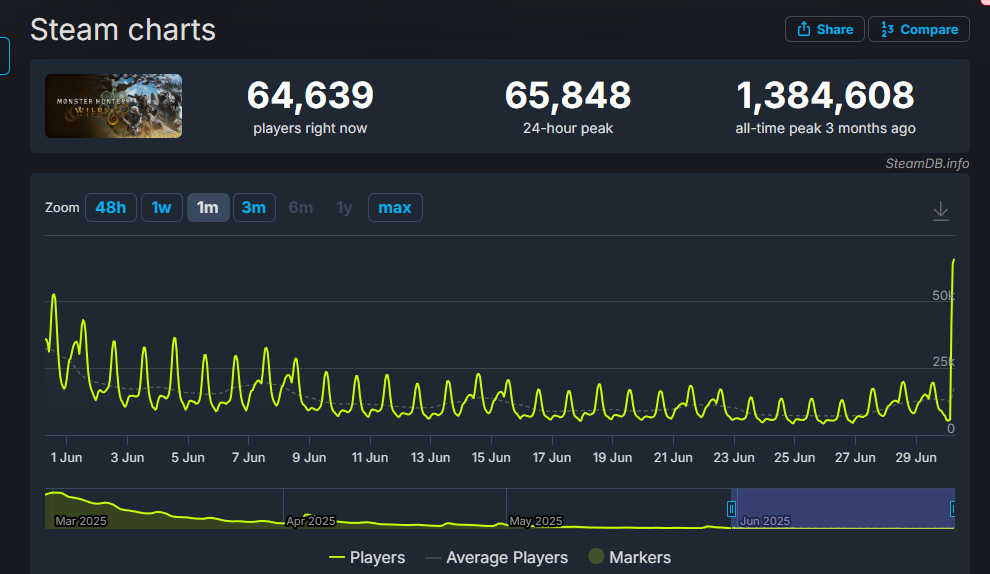Click the share icon inside Share button
This screenshot has height=574, width=990.
[x=804, y=29]
